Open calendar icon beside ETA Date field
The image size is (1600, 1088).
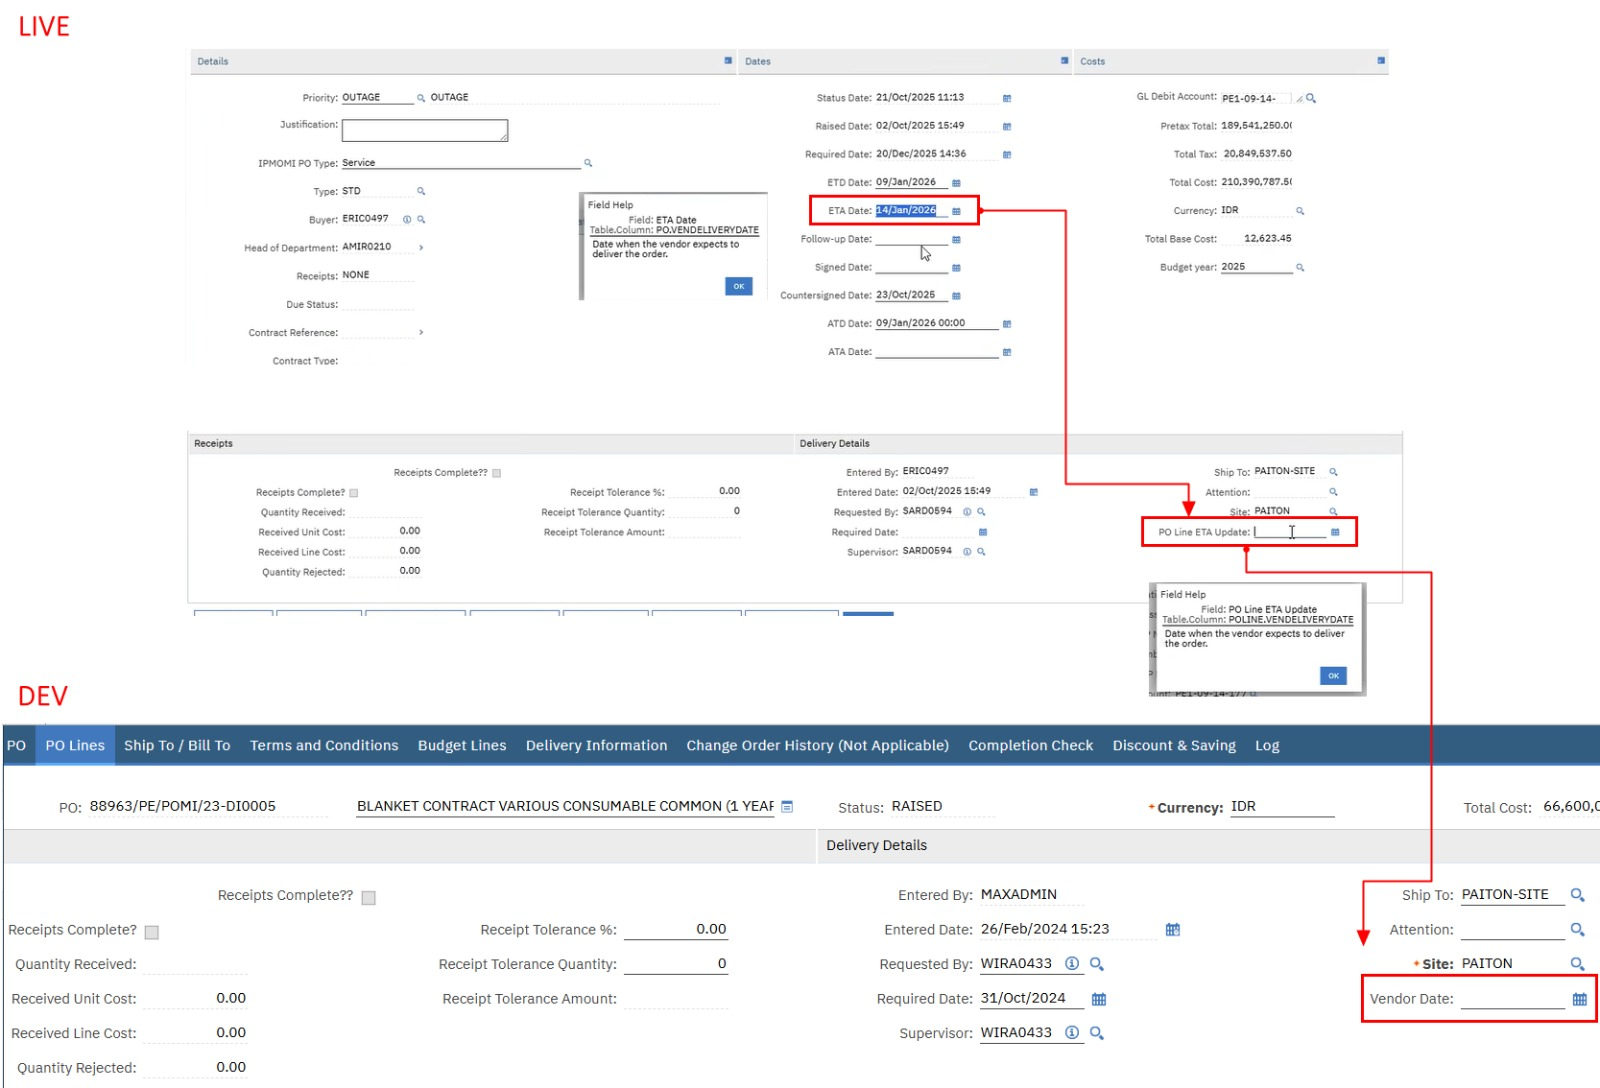[956, 211]
